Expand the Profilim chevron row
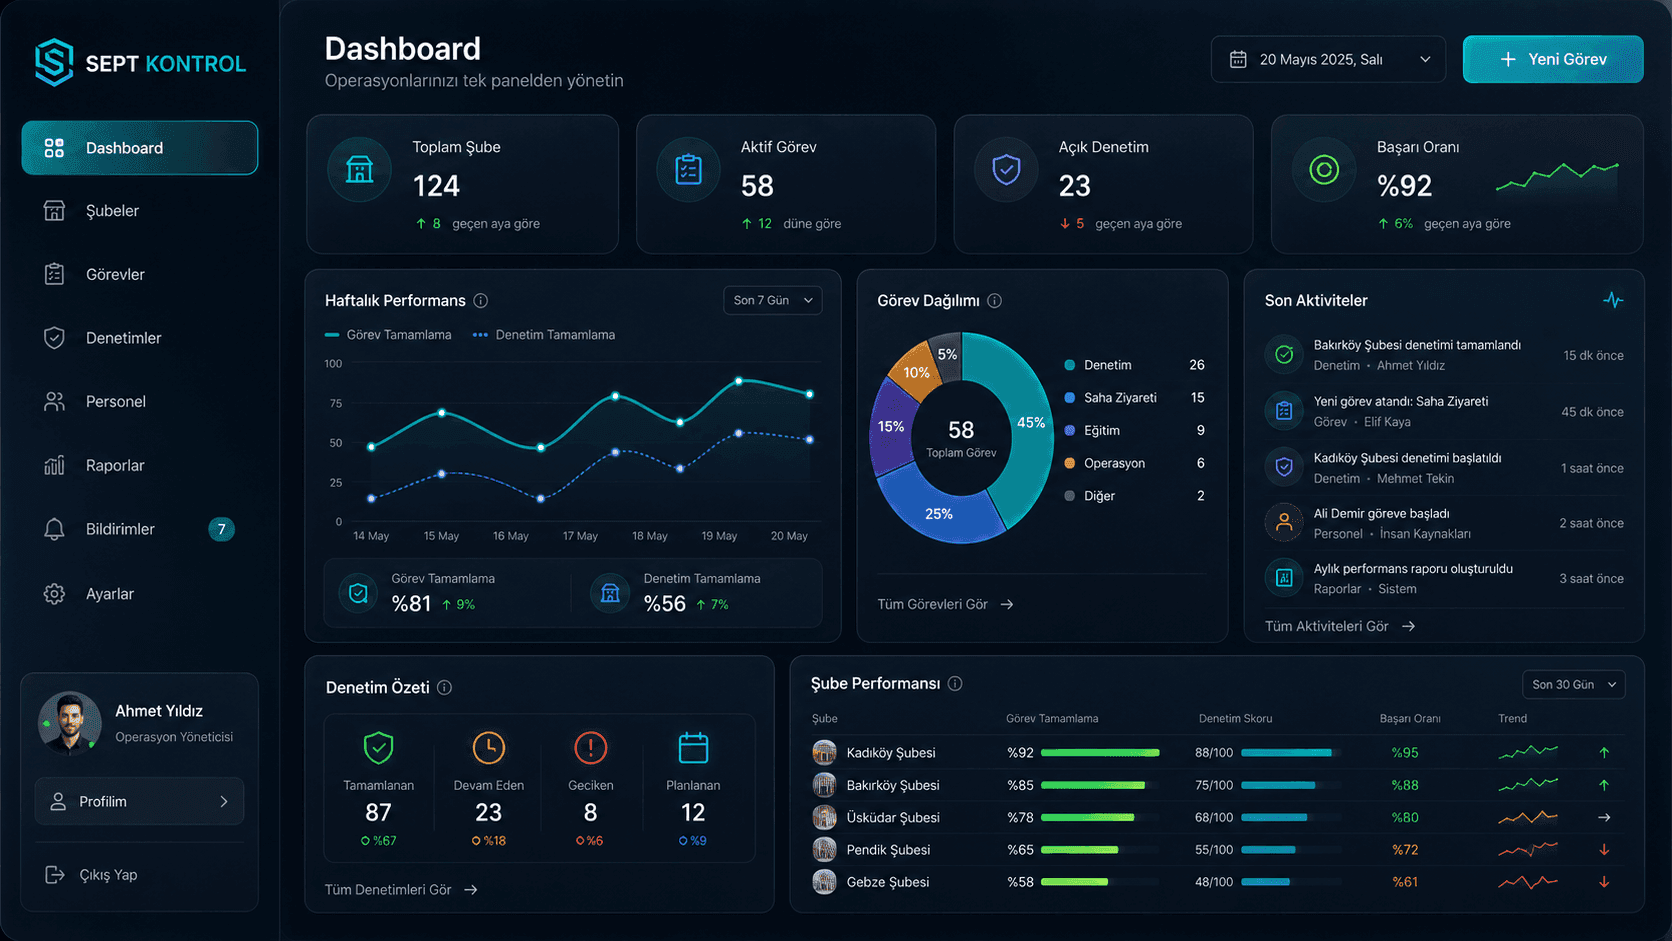The image size is (1672, 941). click(x=139, y=801)
